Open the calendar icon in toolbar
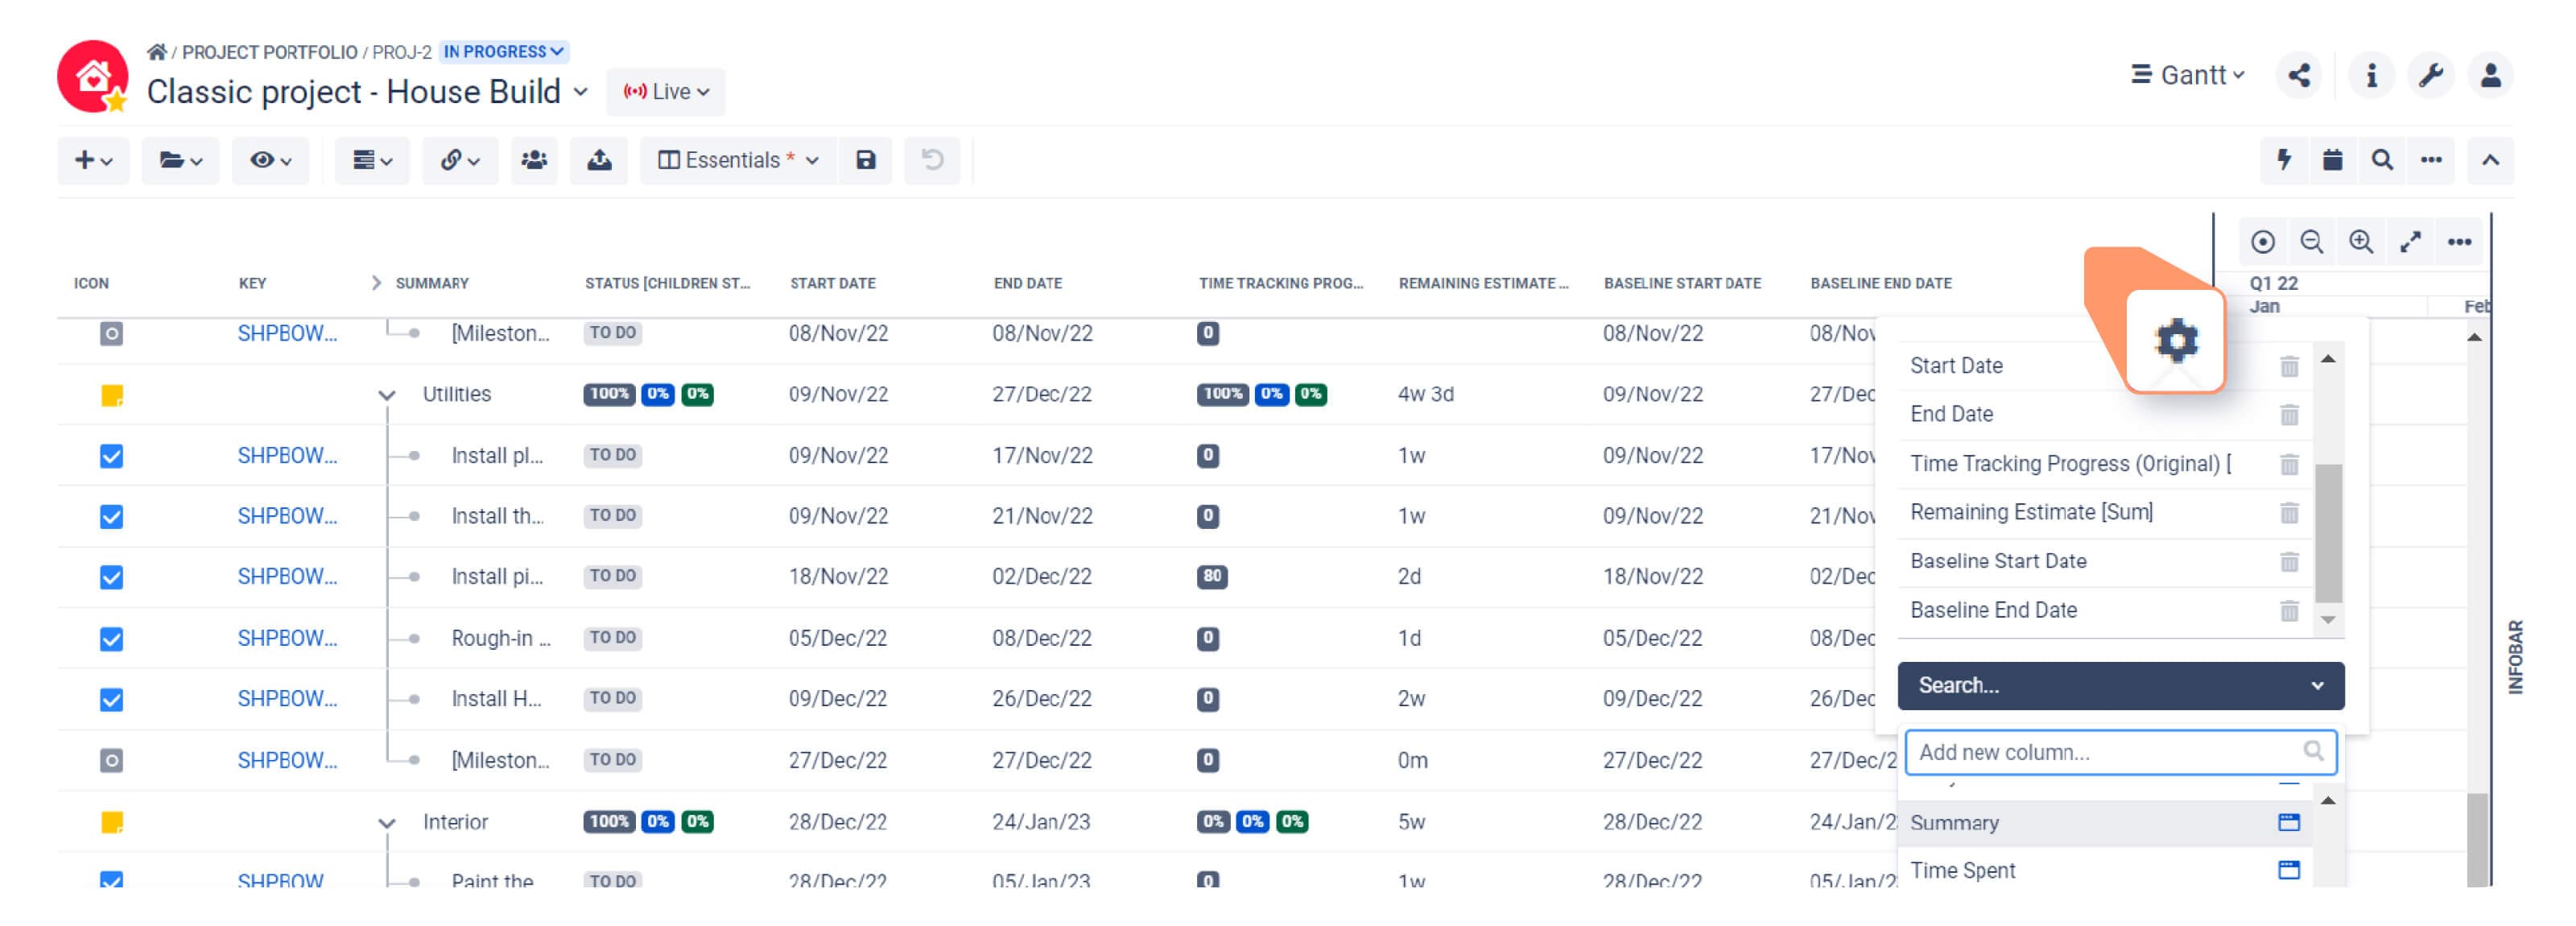2576x926 pixels. tap(2333, 160)
